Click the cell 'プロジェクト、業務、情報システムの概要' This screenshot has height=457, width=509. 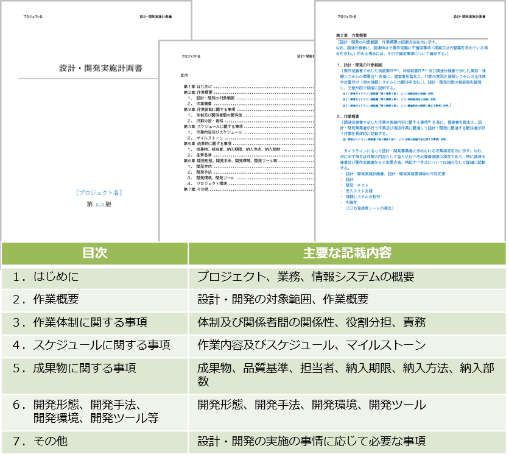coord(347,278)
